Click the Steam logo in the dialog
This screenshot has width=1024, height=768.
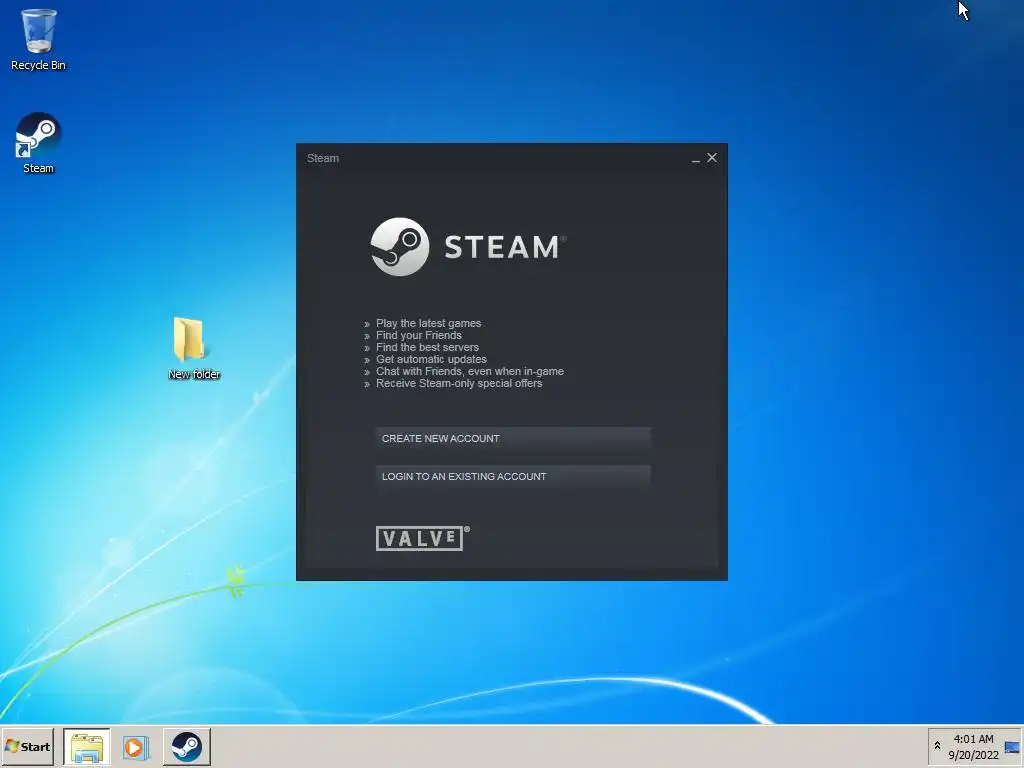coord(468,247)
